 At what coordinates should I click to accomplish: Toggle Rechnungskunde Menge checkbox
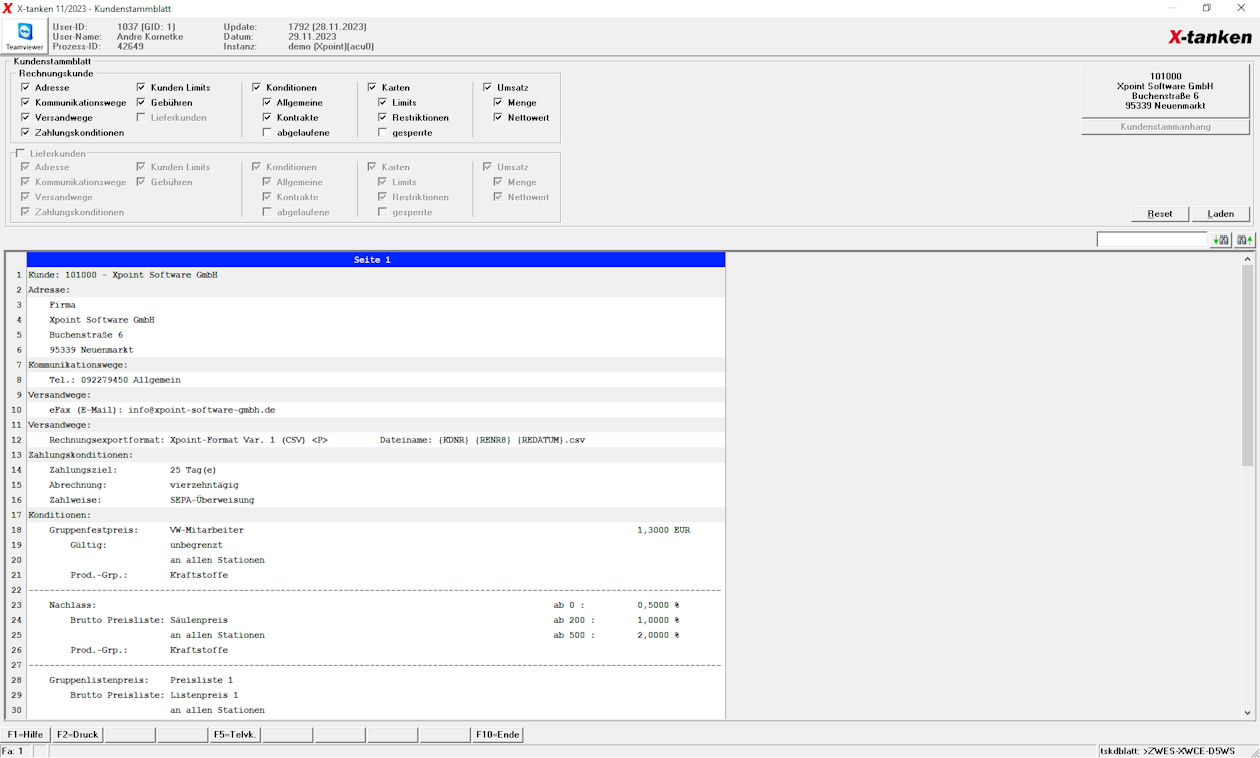pyautogui.click(x=499, y=103)
